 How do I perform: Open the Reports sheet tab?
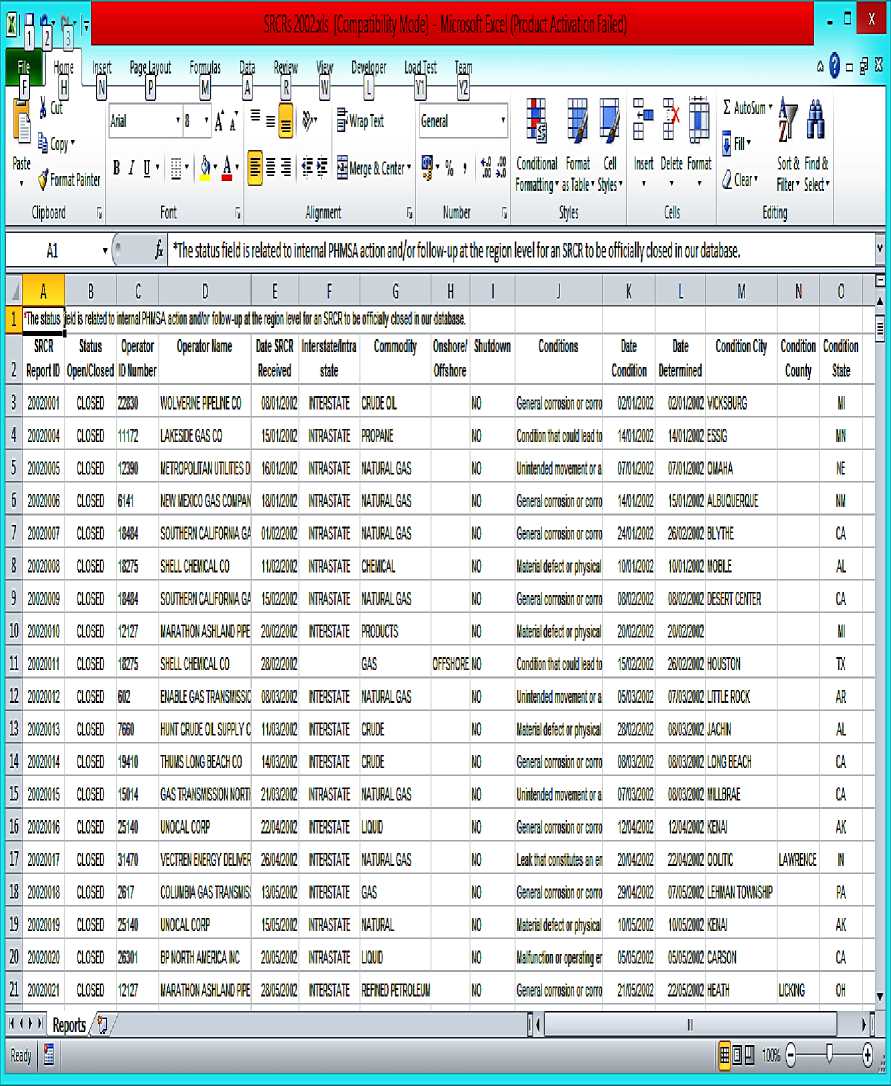coord(69,1025)
